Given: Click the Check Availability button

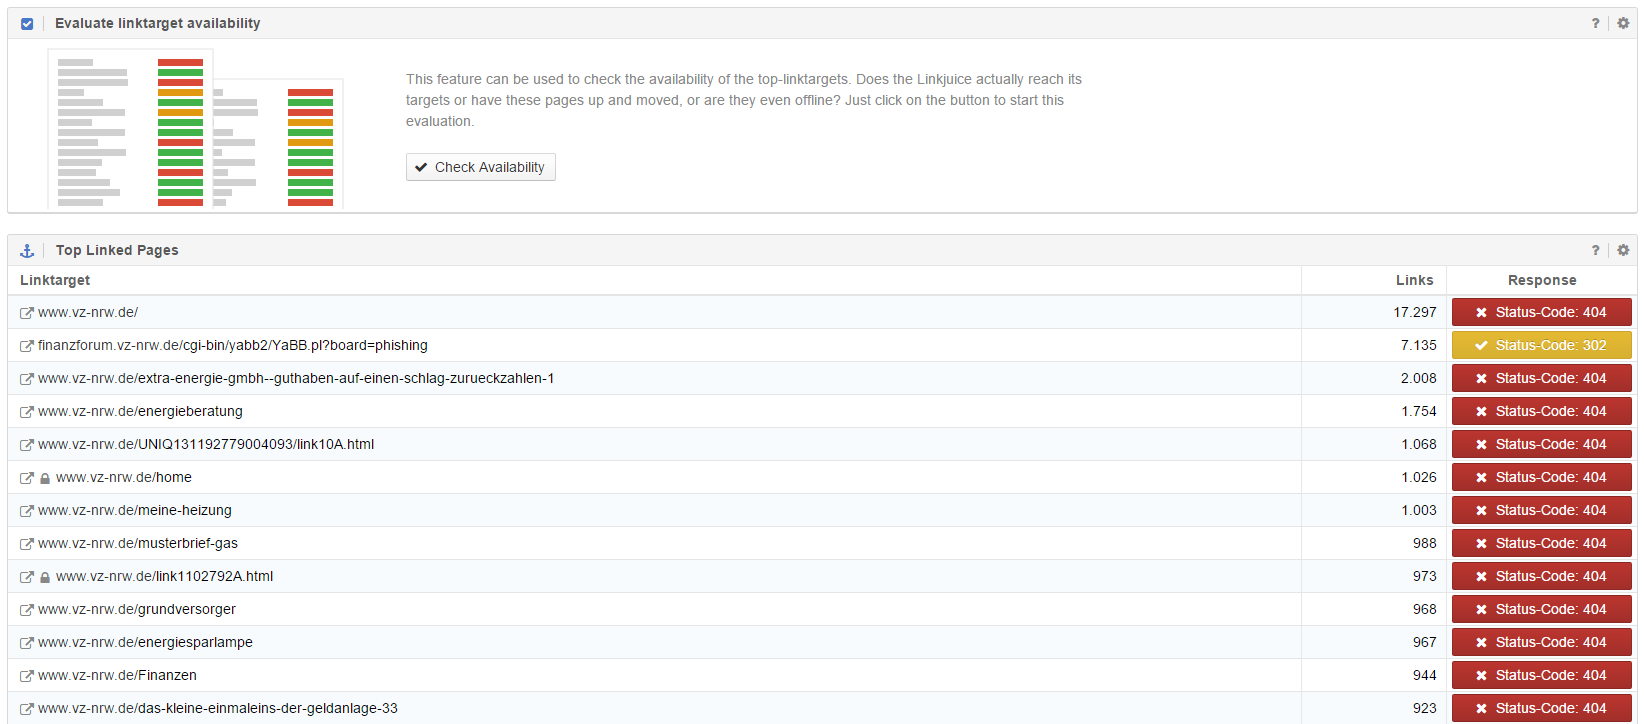Looking at the screenshot, I should coord(480,167).
